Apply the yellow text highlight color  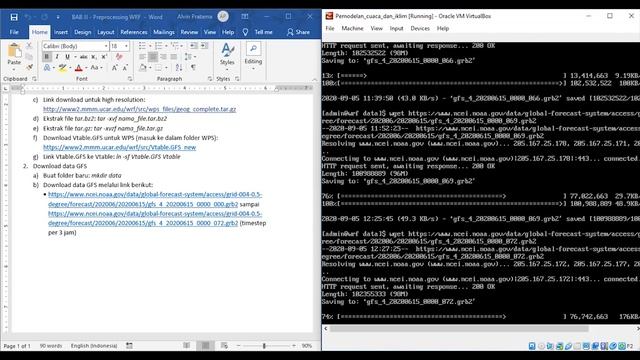[62, 68]
